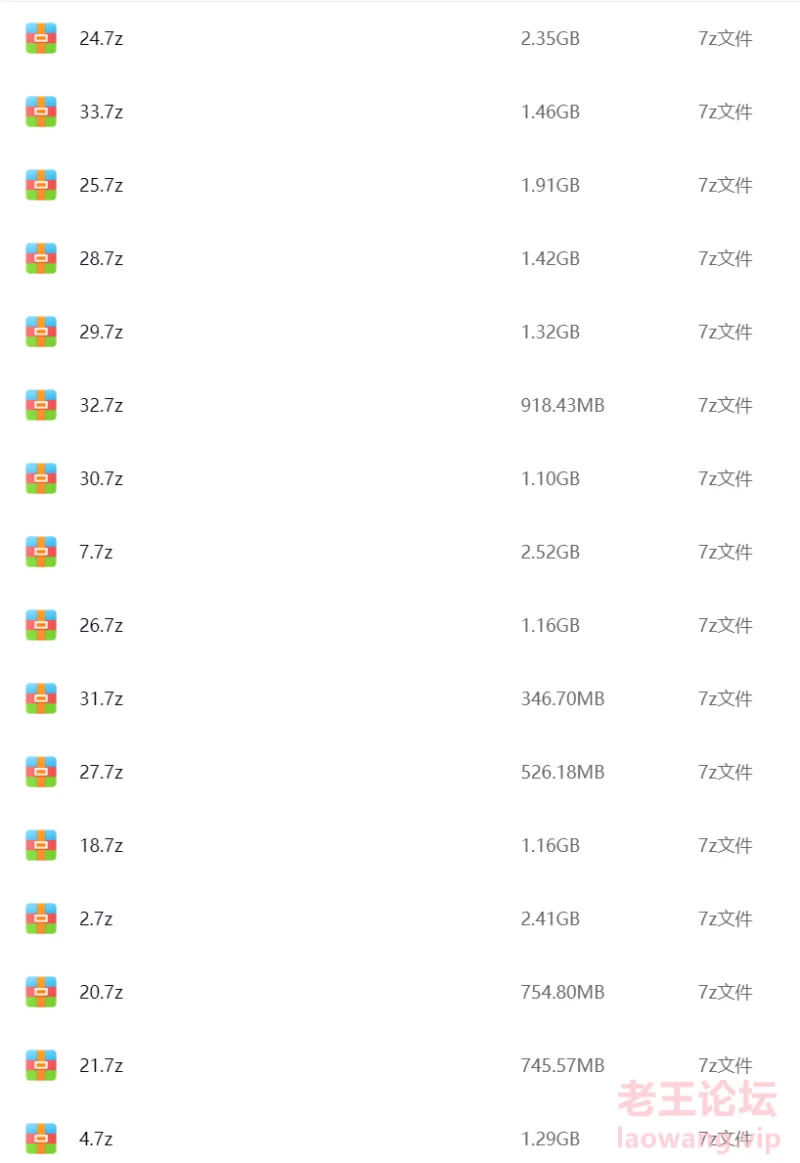Click the 7z文件 type label of 24.7z
Viewport: 800px width, 1163px height.
tap(725, 38)
